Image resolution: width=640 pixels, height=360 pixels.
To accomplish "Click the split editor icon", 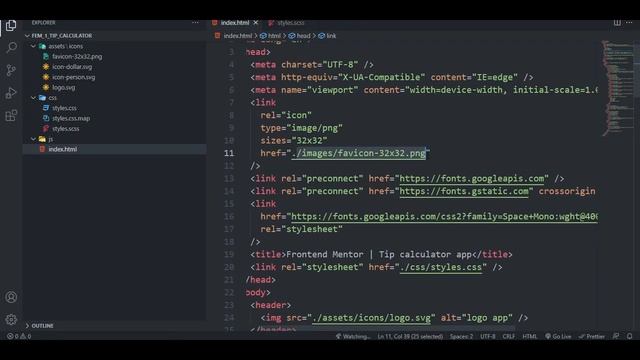I will (617, 23).
